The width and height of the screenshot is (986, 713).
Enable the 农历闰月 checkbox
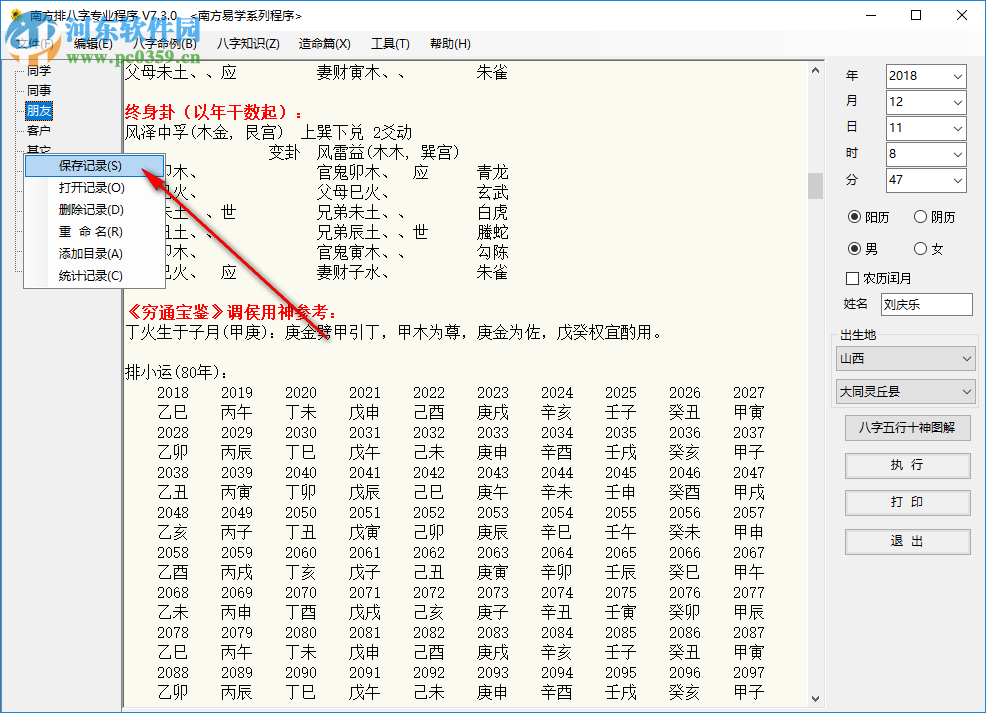pos(851,278)
